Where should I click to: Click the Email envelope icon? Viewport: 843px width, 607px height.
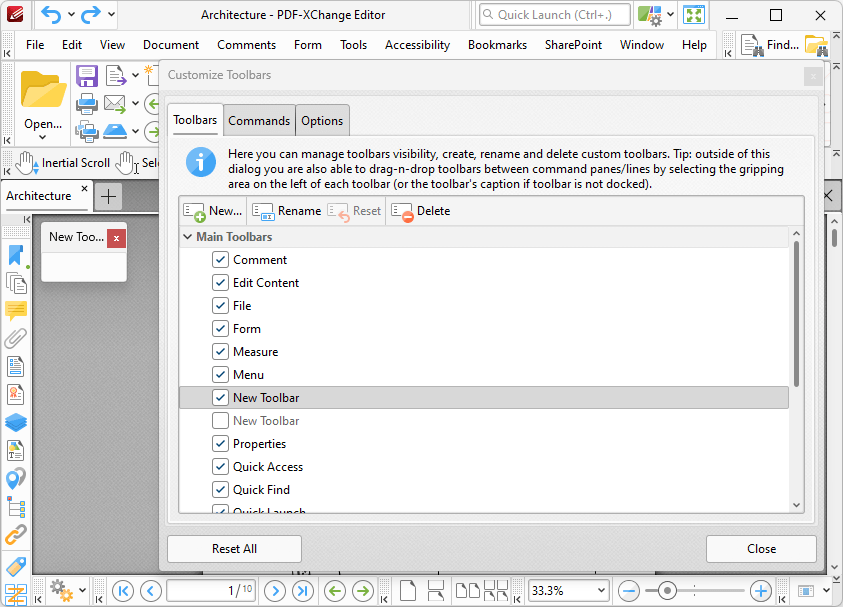pyautogui.click(x=115, y=104)
